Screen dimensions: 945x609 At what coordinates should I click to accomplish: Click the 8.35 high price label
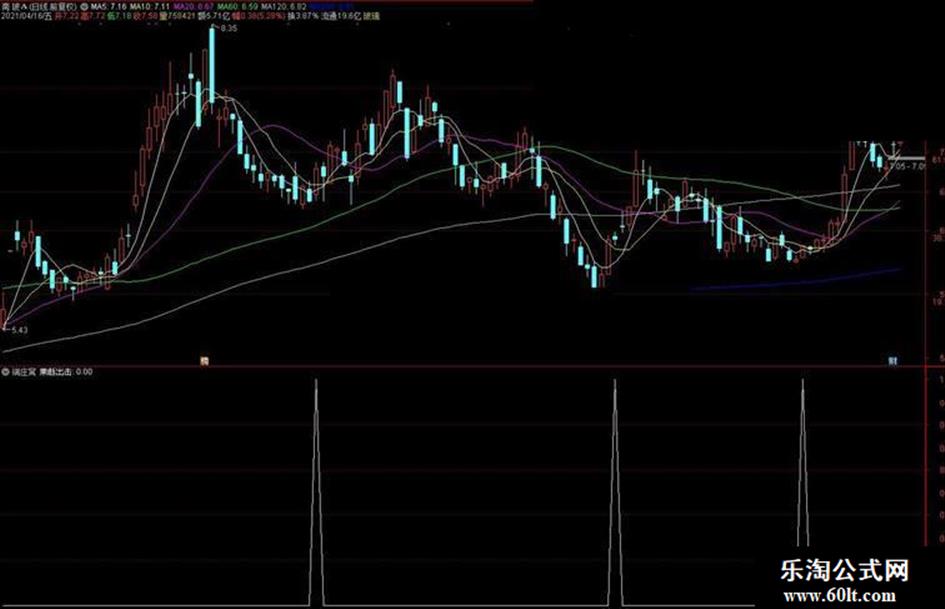tap(228, 28)
